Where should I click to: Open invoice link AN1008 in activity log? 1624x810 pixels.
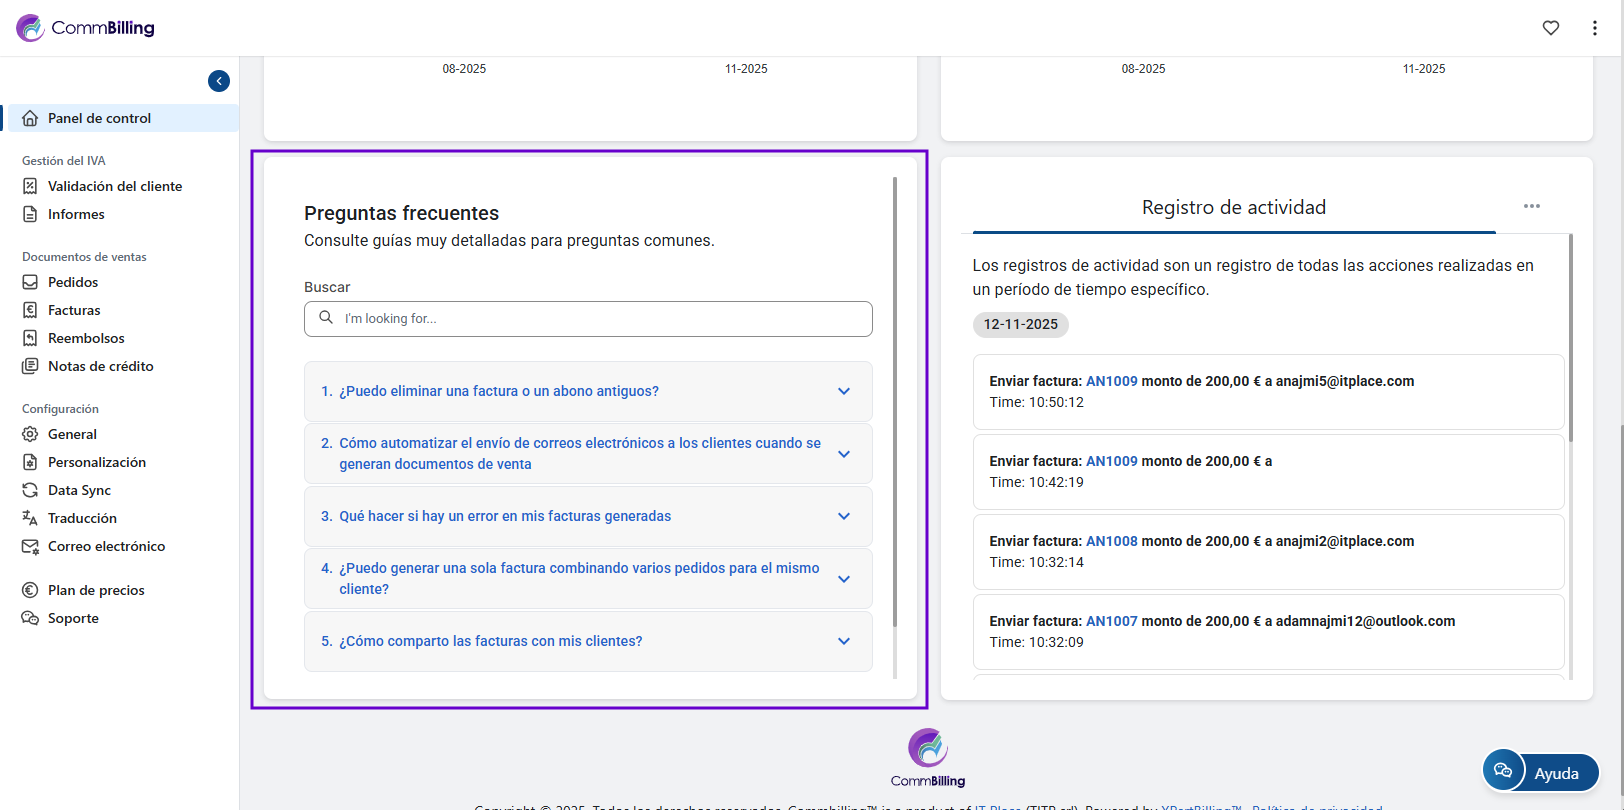(1111, 541)
